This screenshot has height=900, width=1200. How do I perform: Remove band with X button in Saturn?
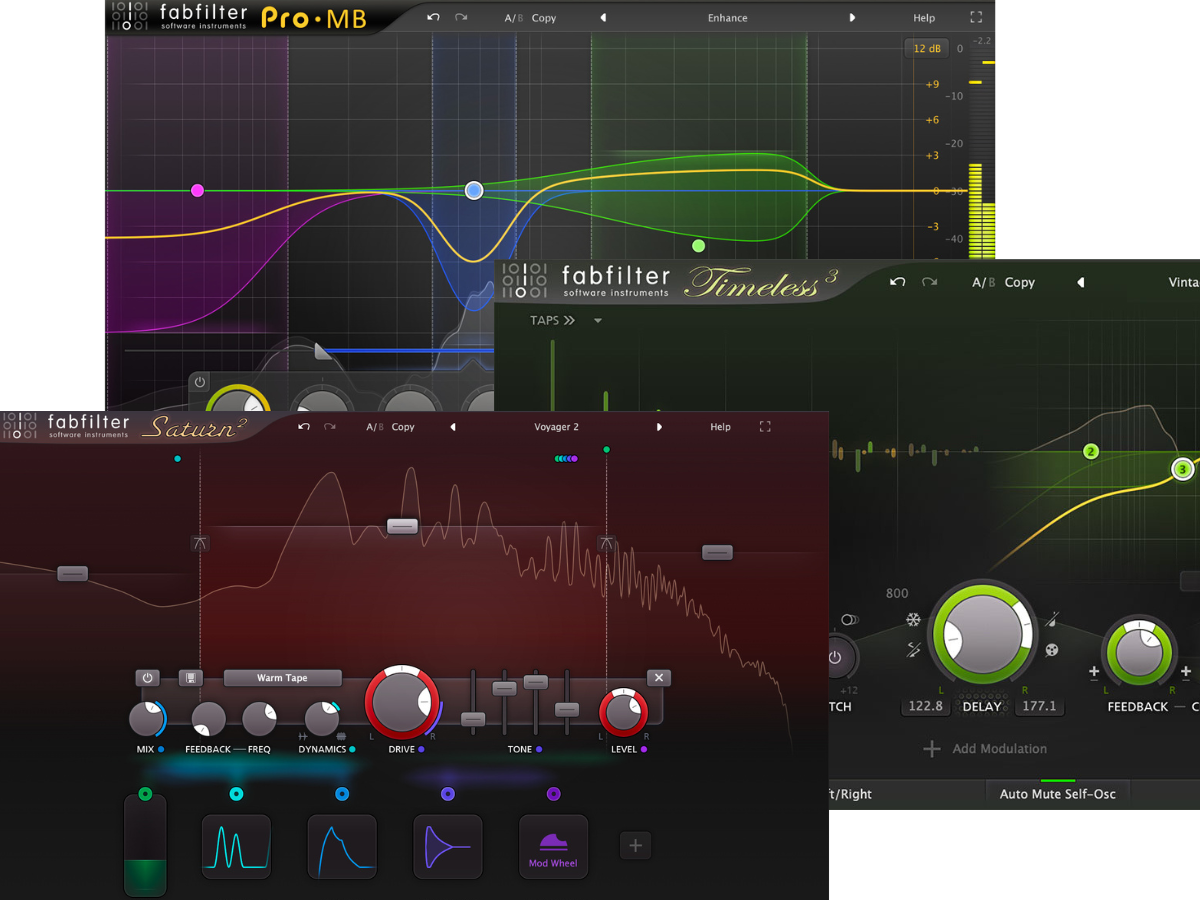point(658,678)
